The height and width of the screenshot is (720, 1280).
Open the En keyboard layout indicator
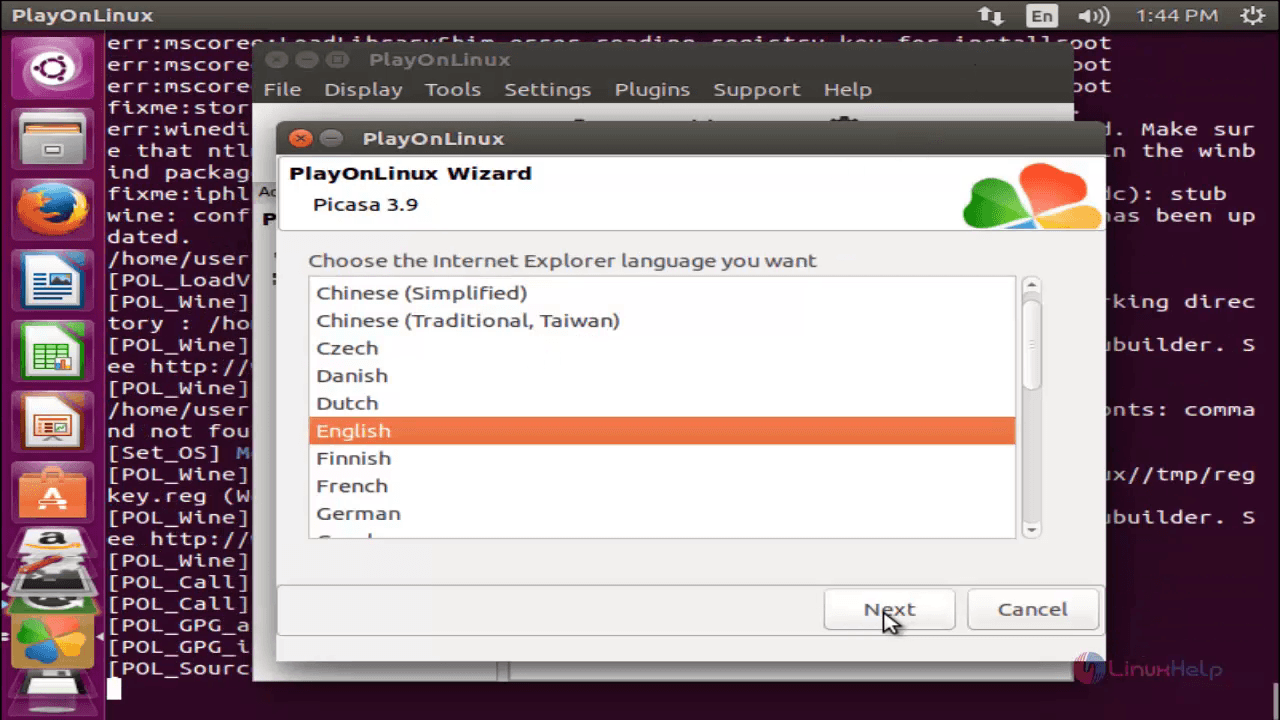1042,15
